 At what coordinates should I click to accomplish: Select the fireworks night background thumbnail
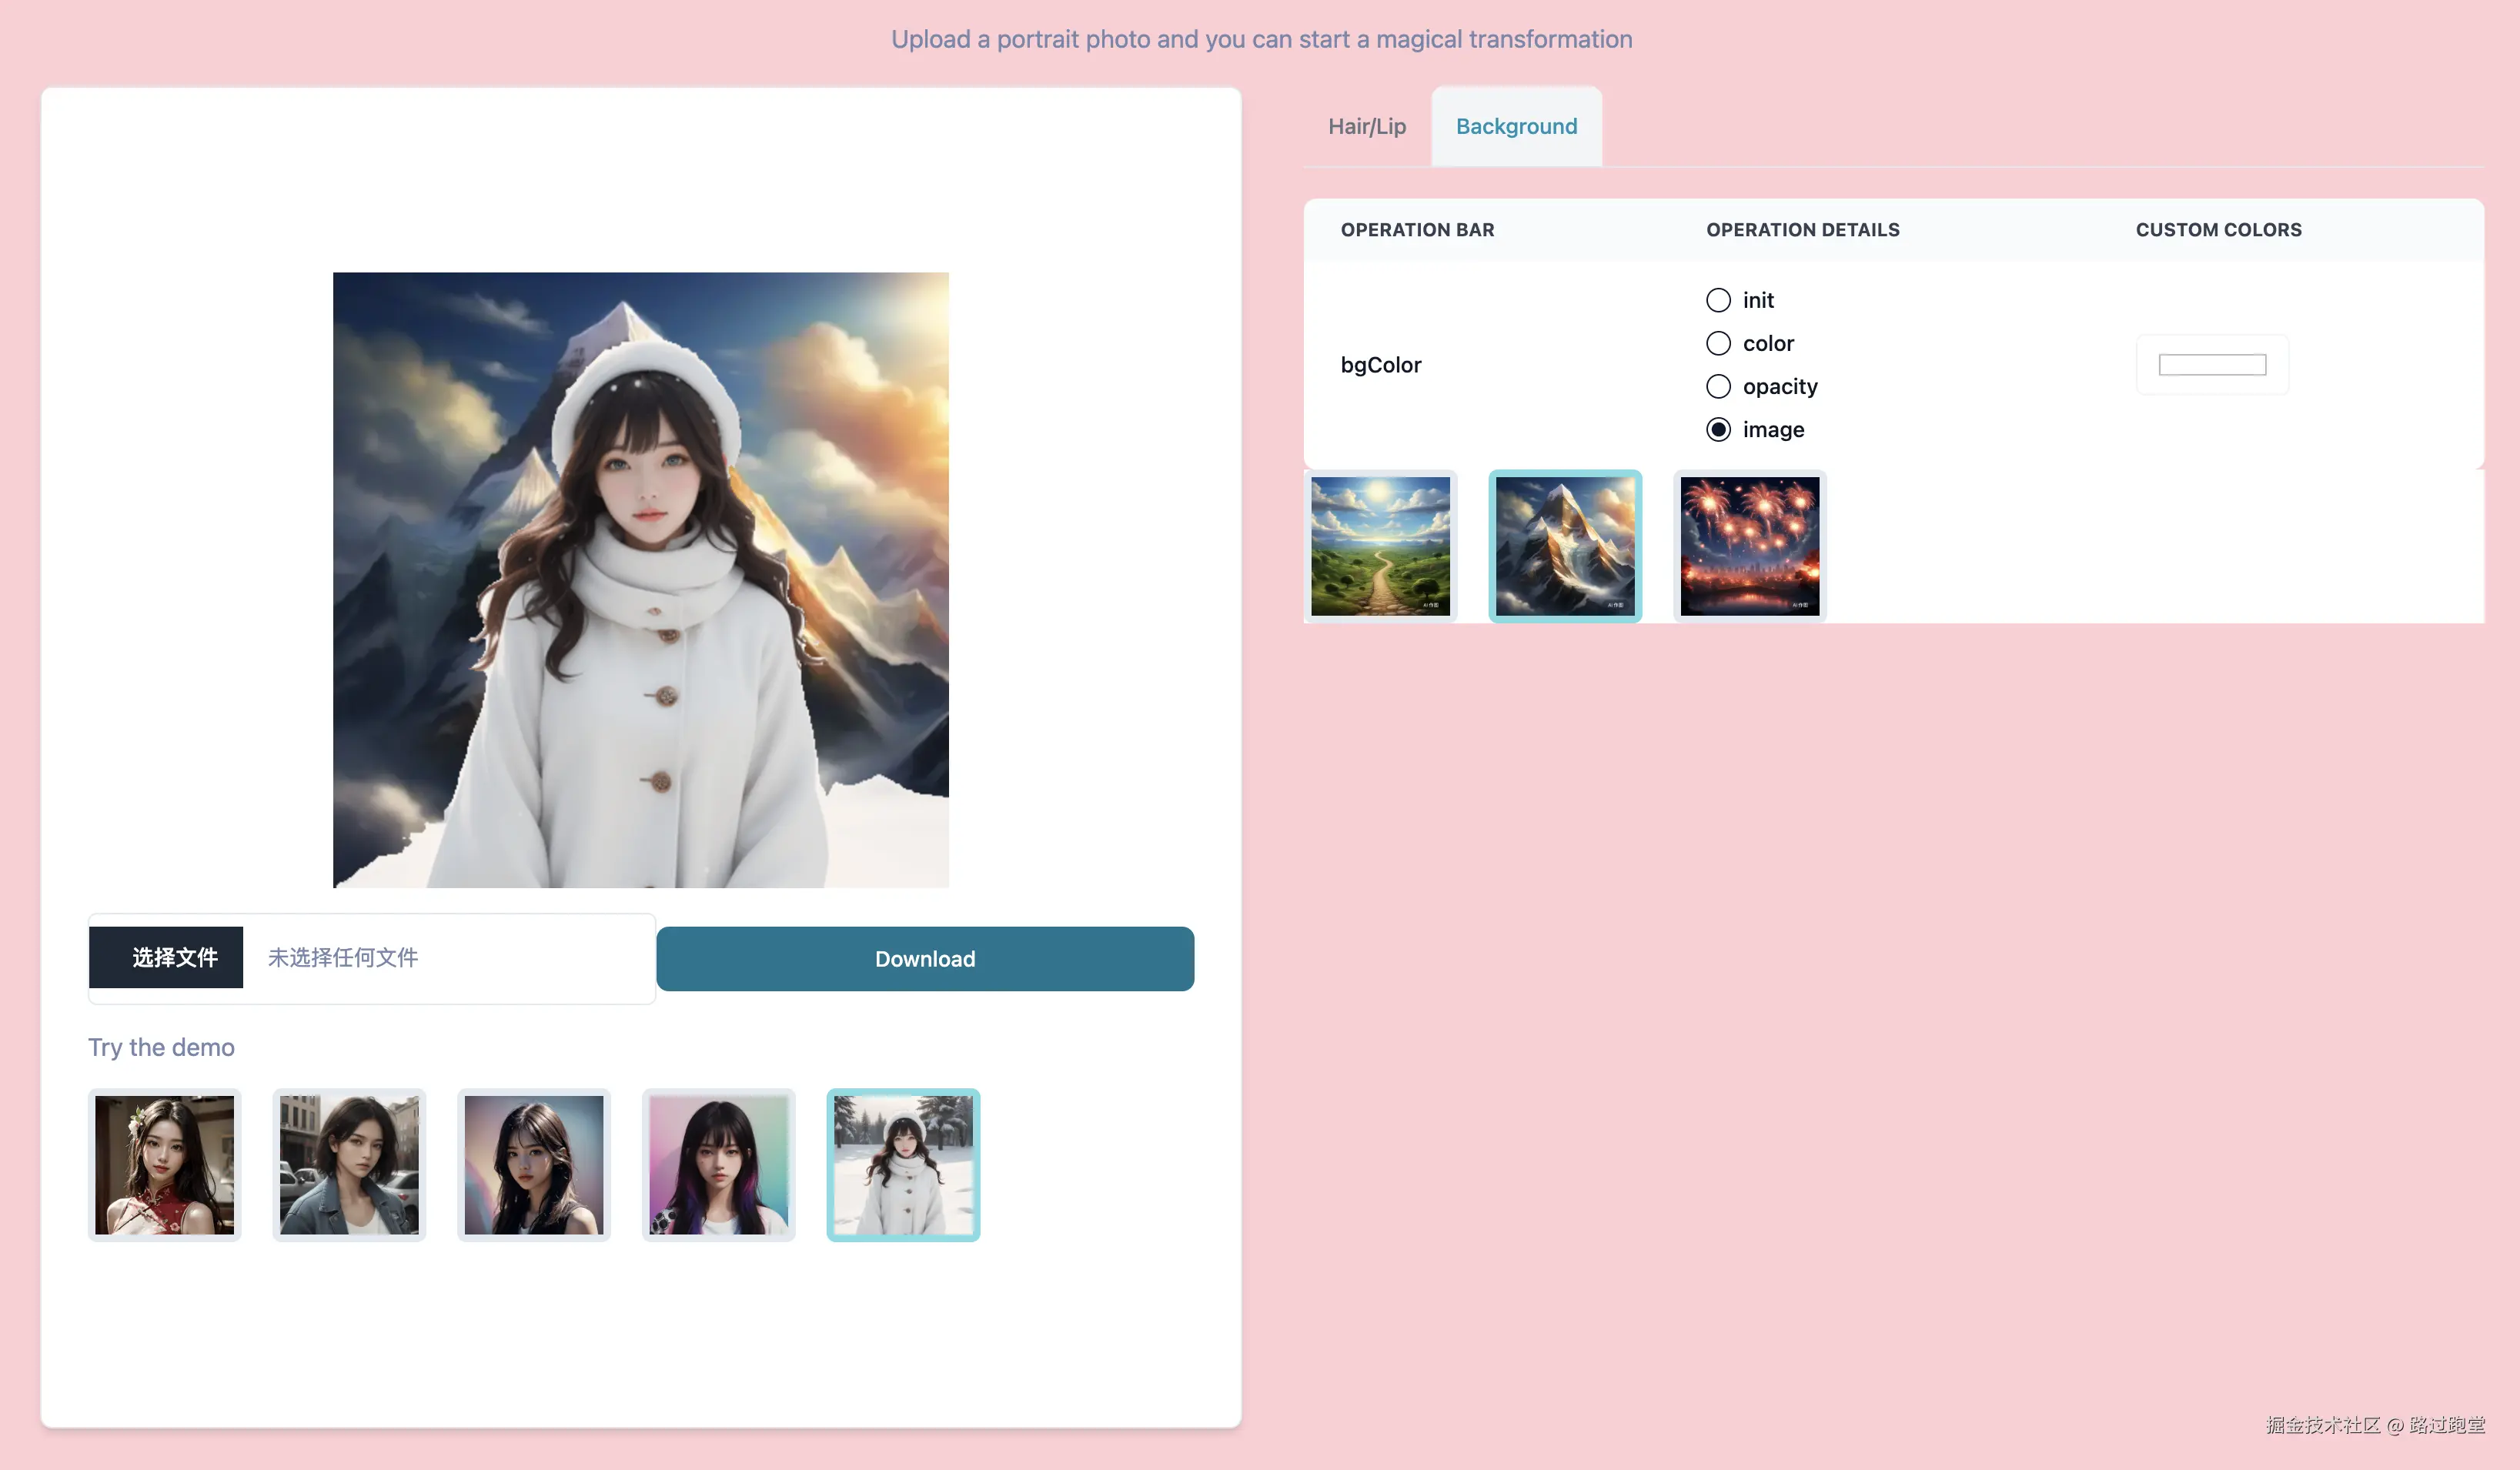pyautogui.click(x=1749, y=546)
